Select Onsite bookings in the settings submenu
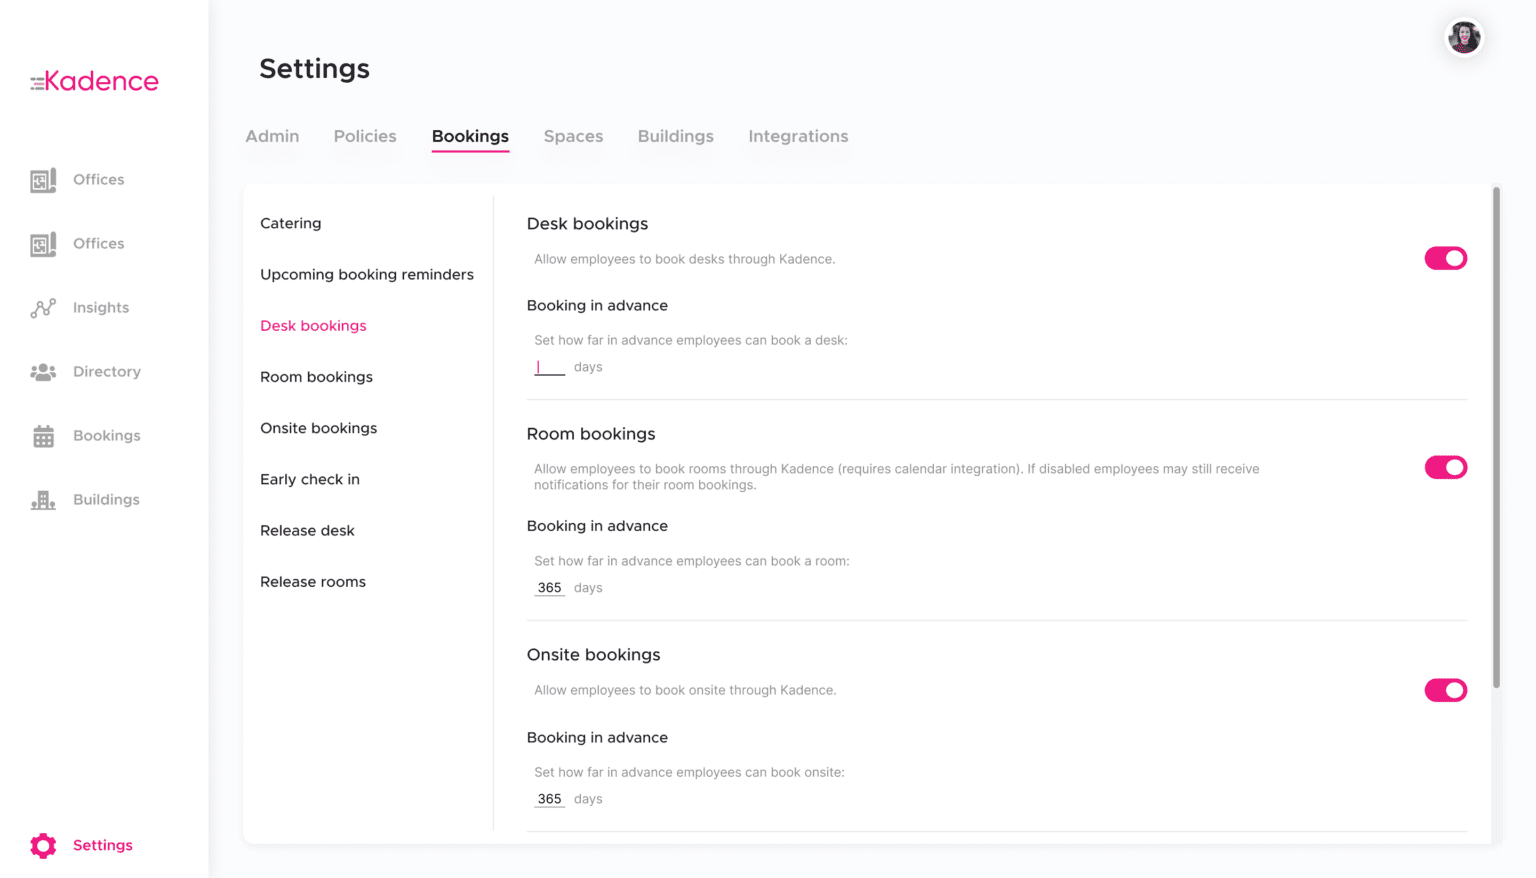Viewport: 1536px width, 878px height. pyautogui.click(x=319, y=428)
